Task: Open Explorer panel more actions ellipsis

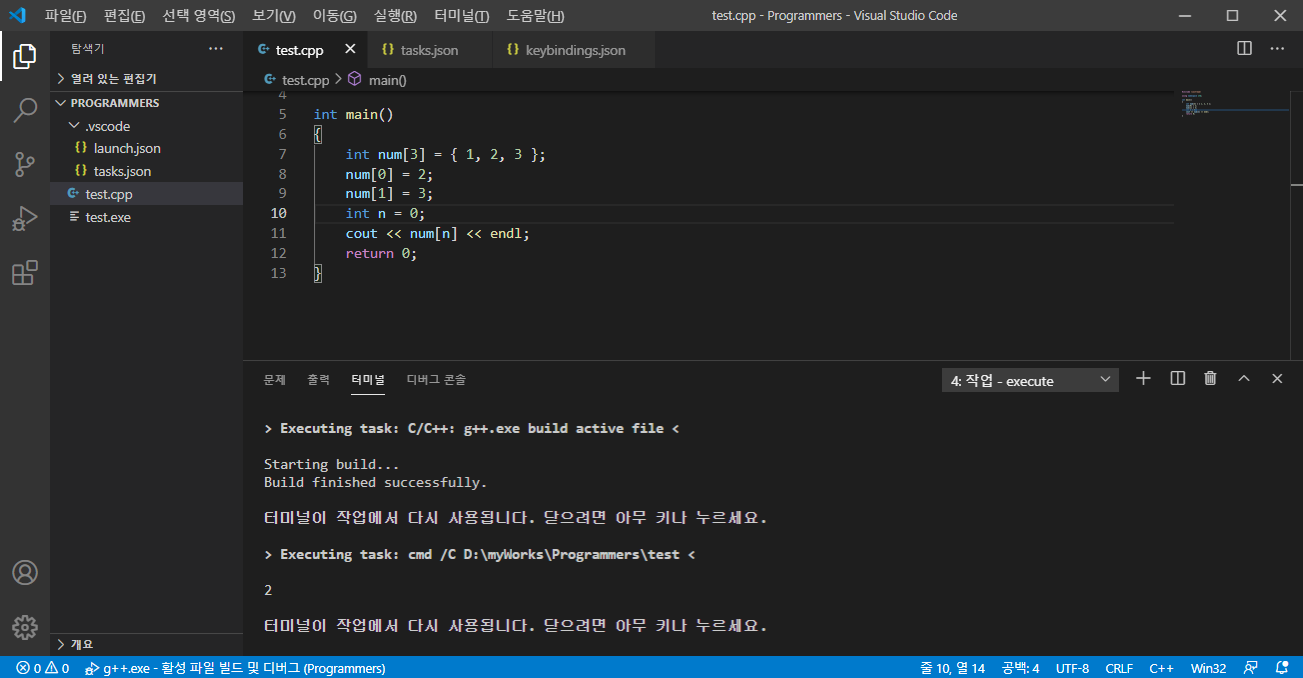Action: click(x=216, y=48)
